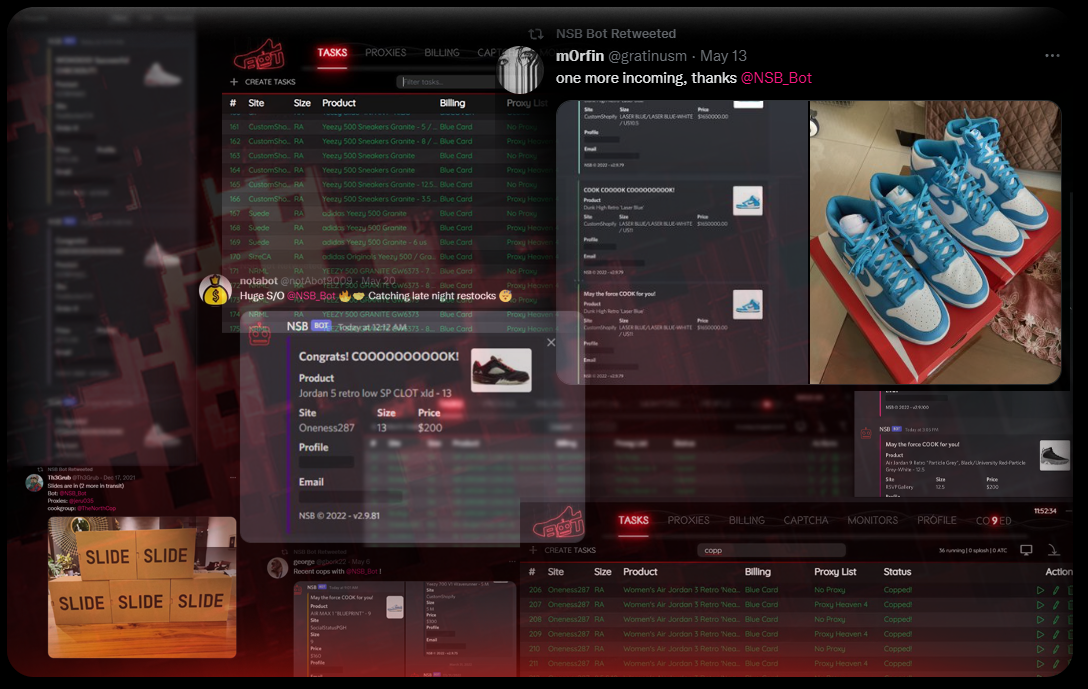Click the search field containing 'copp'
Screen dimensions: 1088x689
[770, 550]
